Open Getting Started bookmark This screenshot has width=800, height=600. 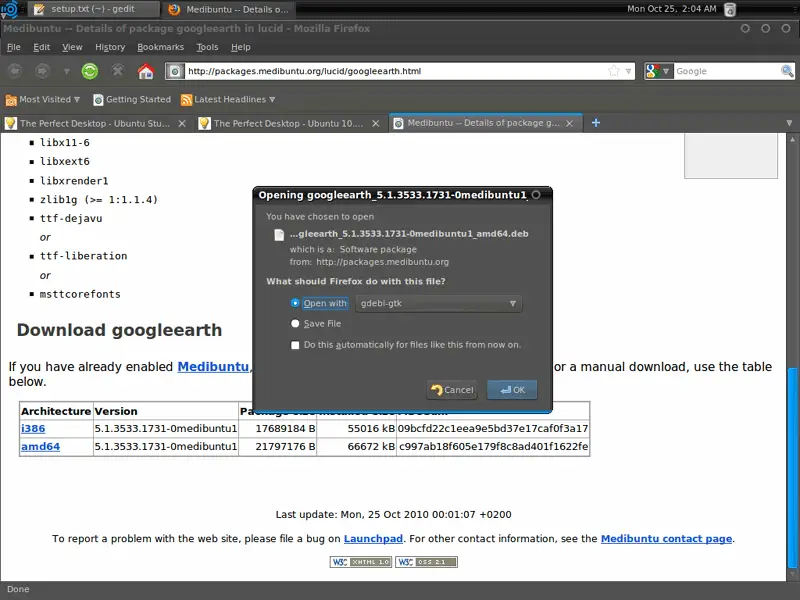[132, 99]
